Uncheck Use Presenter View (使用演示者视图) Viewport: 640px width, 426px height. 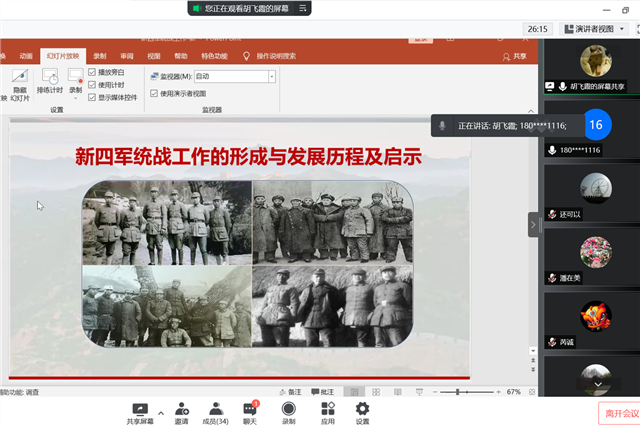tap(153, 93)
